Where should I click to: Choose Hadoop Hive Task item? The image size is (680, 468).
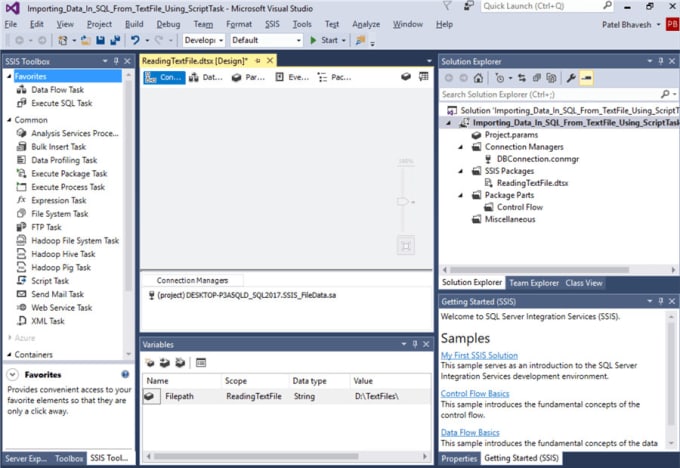[63, 254]
